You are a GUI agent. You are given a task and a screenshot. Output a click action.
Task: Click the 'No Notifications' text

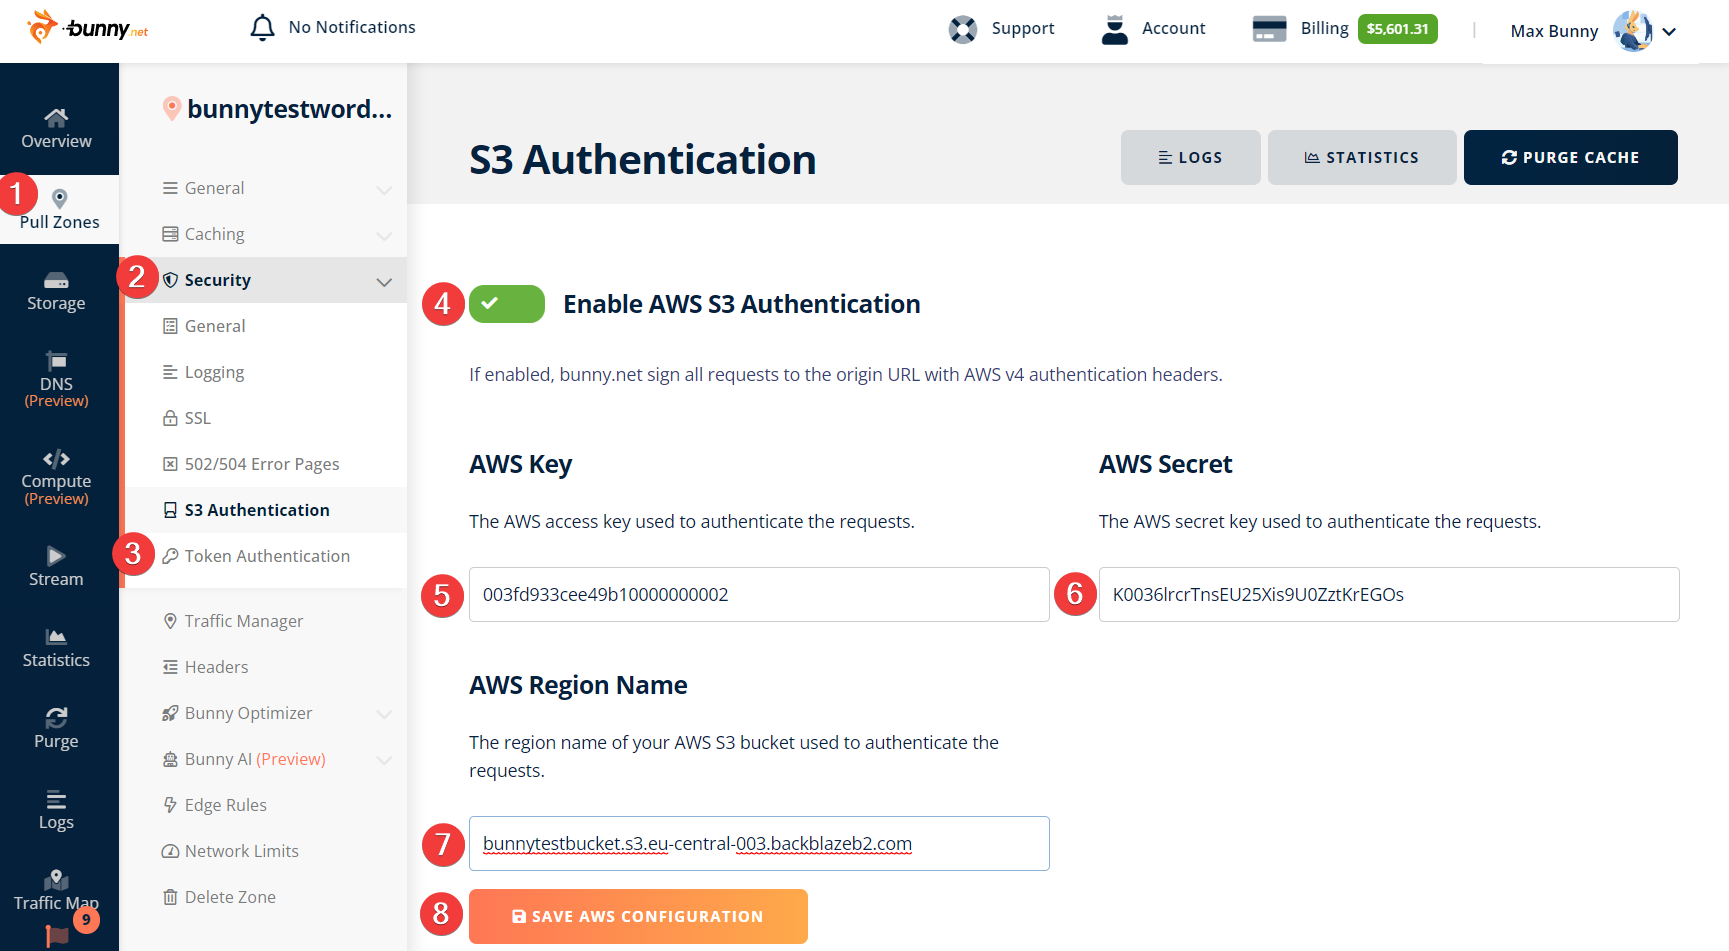tap(352, 27)
